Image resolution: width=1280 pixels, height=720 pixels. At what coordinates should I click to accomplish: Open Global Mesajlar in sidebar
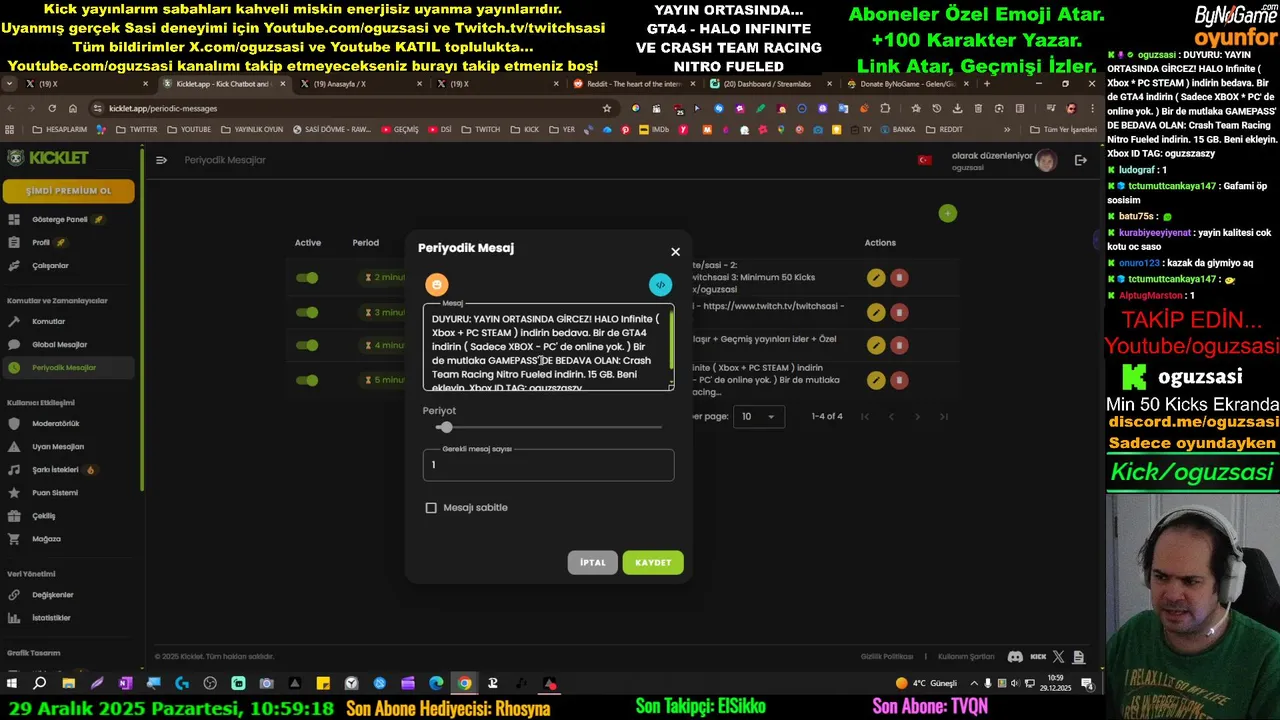(x=68, y=344)
